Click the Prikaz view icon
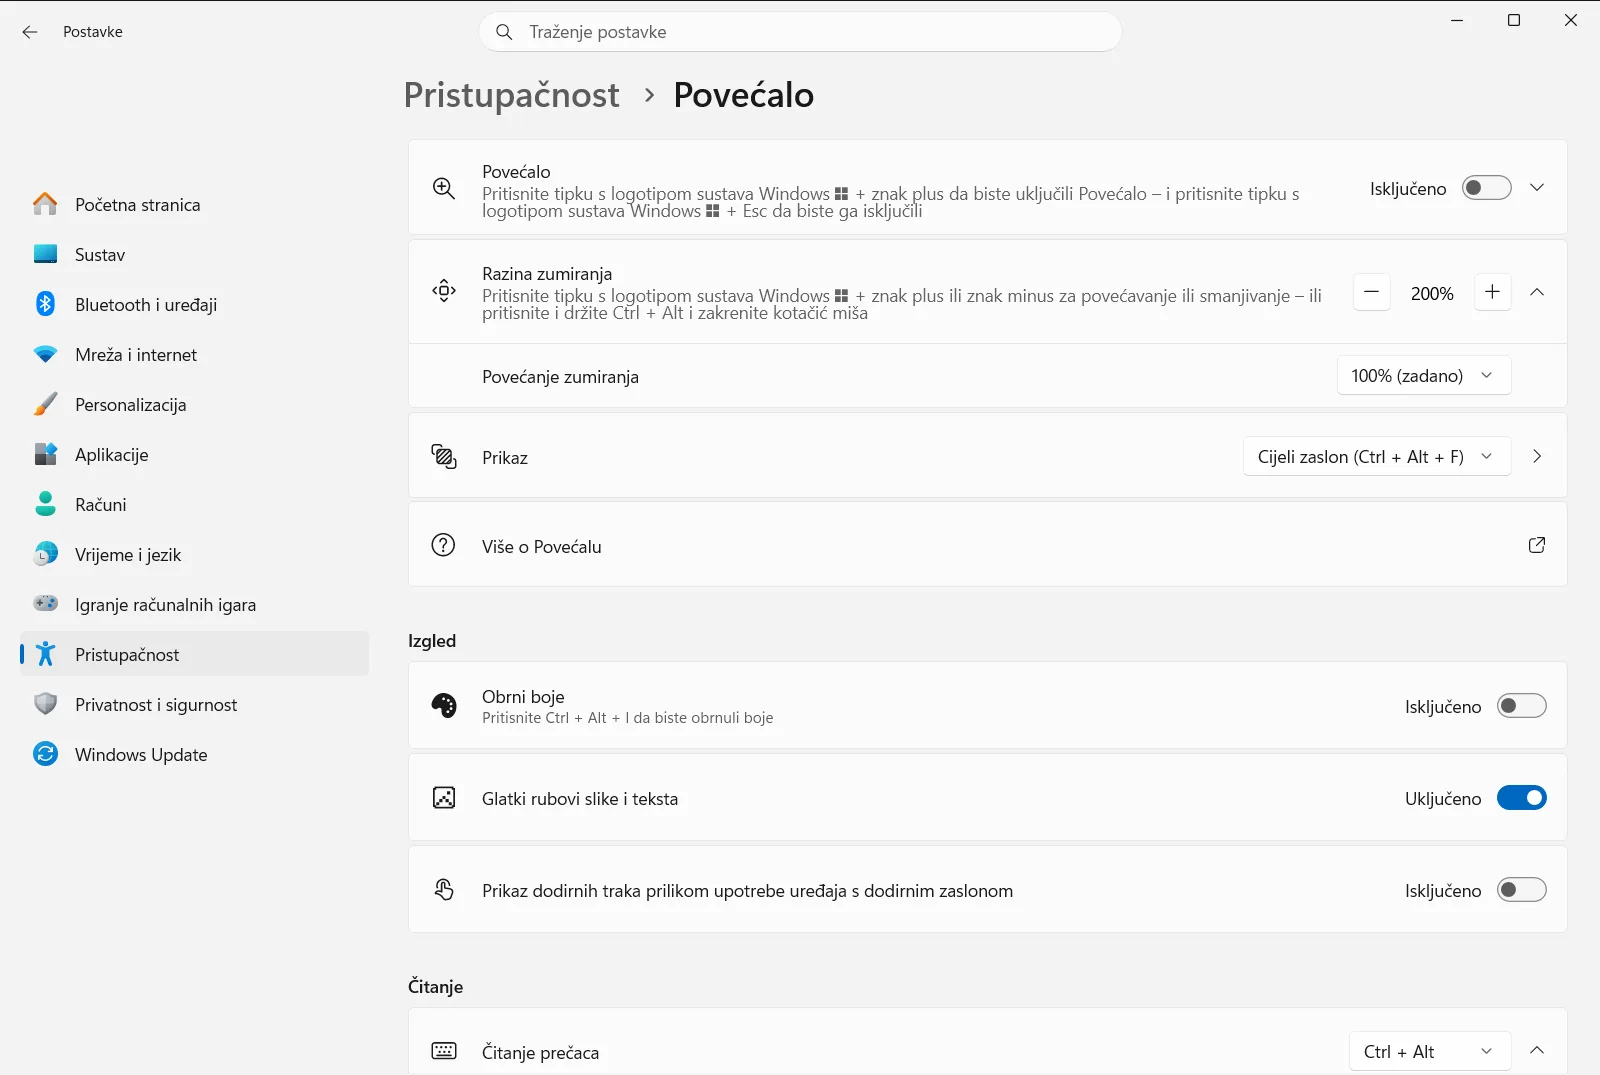Screen dimensions: 1600x1075 (x=444, y=456)
